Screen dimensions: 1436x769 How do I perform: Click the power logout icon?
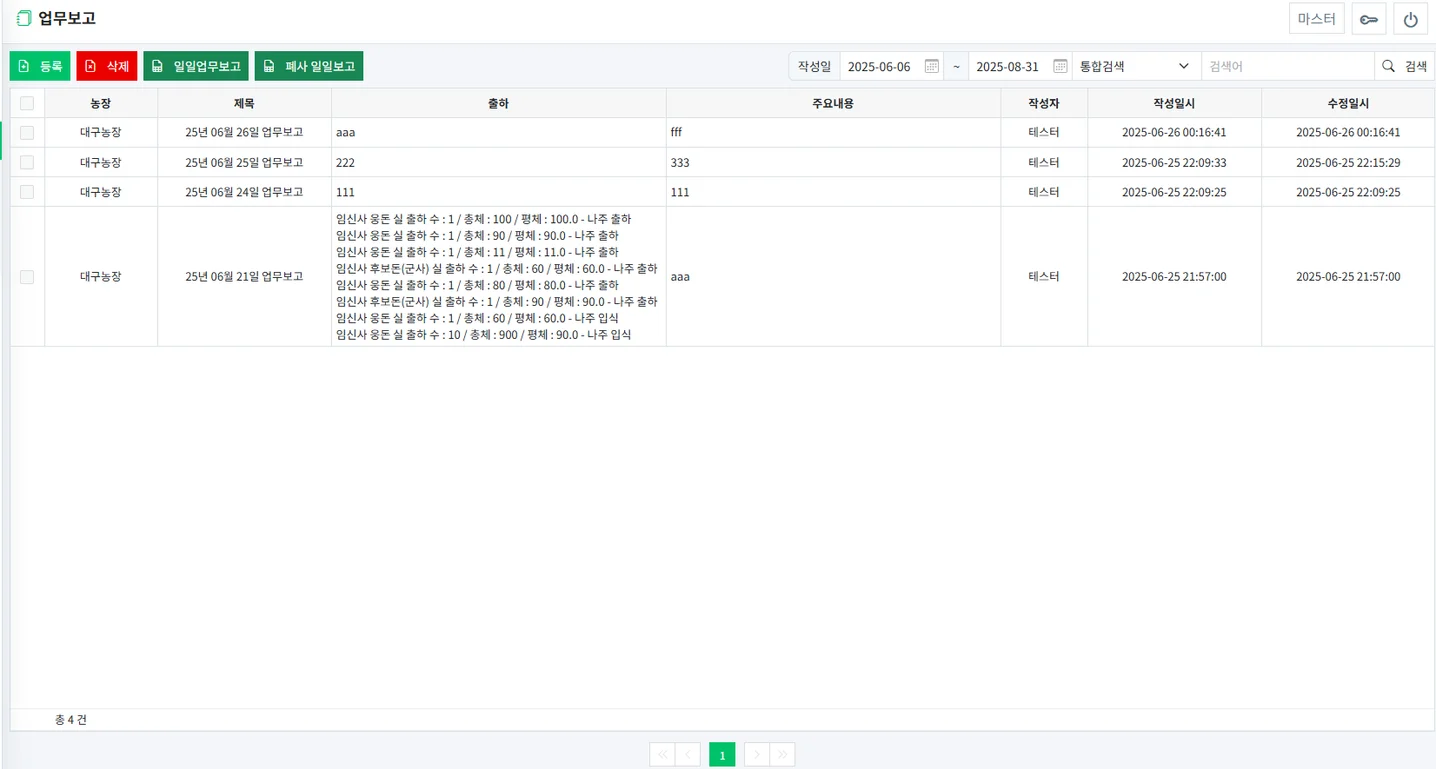[1410, 18]
